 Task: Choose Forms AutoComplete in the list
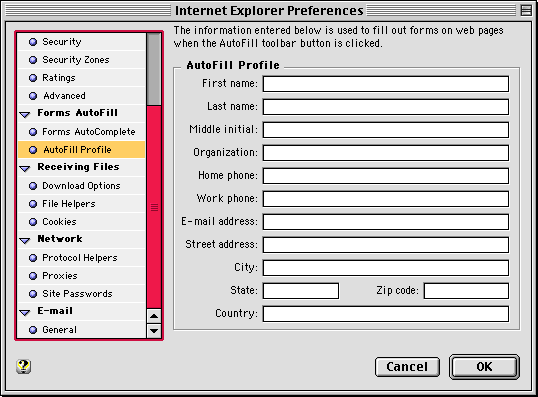pyautogui.click(x=82, y=132)
